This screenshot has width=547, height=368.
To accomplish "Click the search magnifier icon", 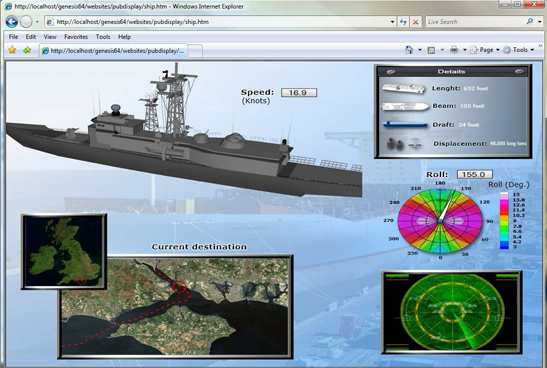I will pos(530,21).
